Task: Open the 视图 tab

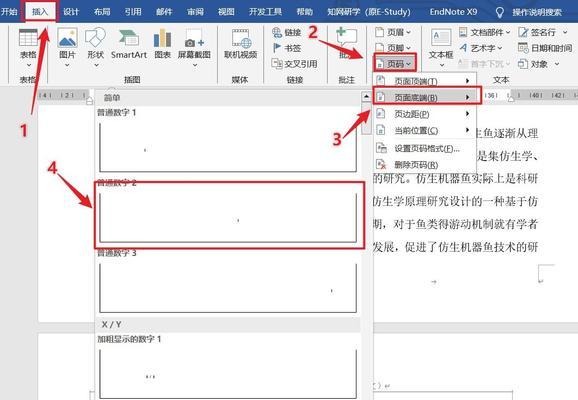Action: tap(226, 11)
